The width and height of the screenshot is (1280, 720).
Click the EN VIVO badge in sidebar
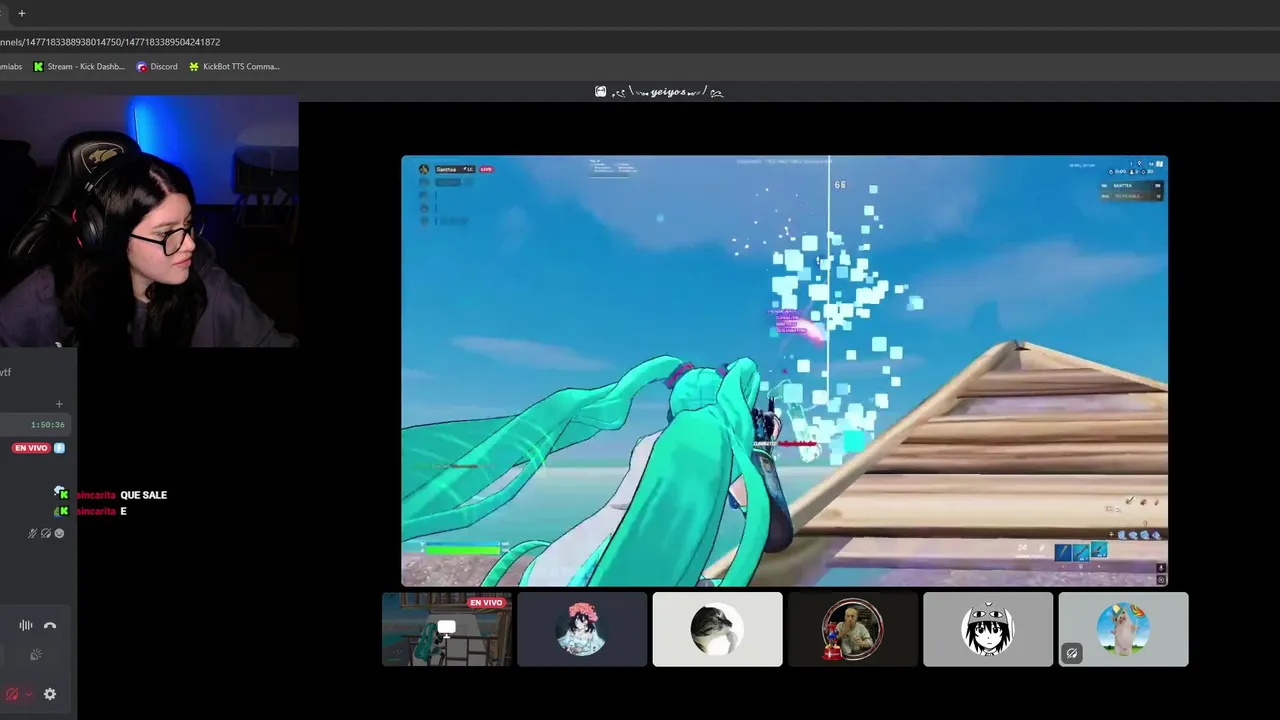[31, 448]
